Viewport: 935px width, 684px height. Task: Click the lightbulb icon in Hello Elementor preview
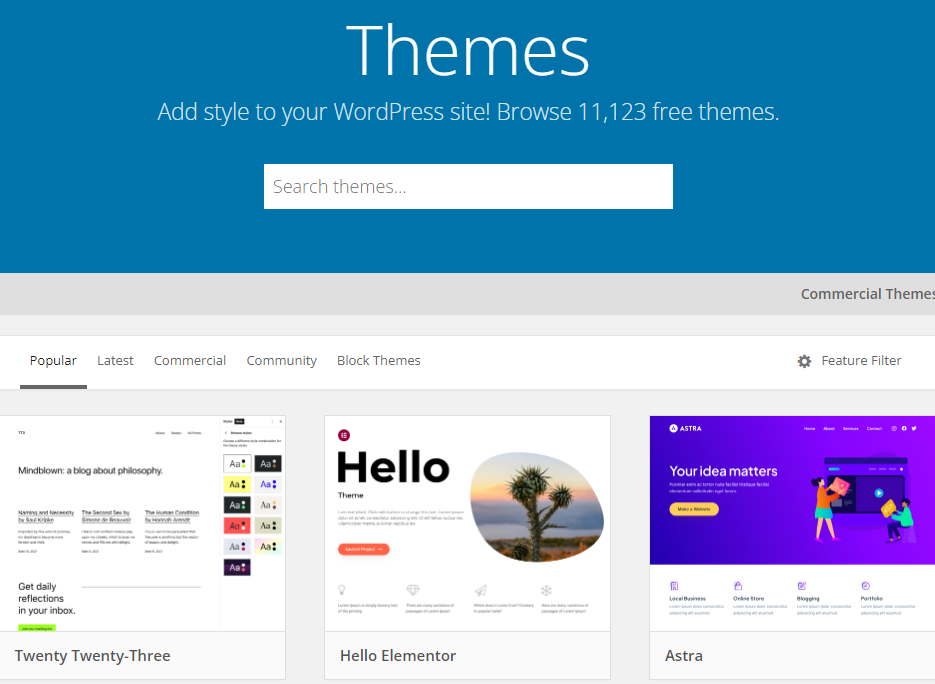[342, 590]
